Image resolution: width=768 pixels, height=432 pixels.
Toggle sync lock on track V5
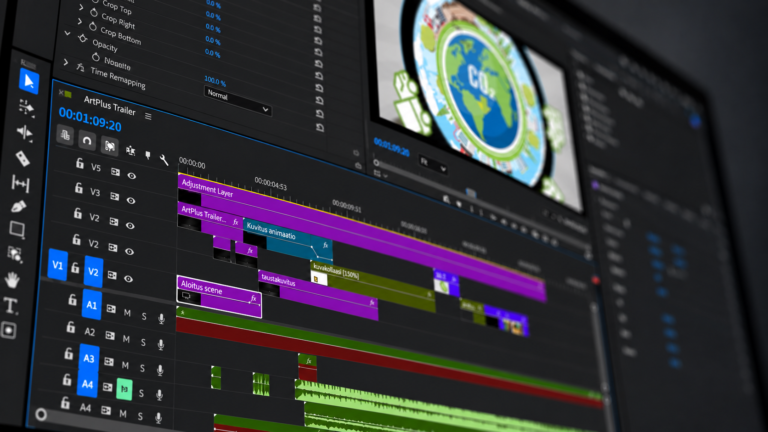tap(115, 172)
